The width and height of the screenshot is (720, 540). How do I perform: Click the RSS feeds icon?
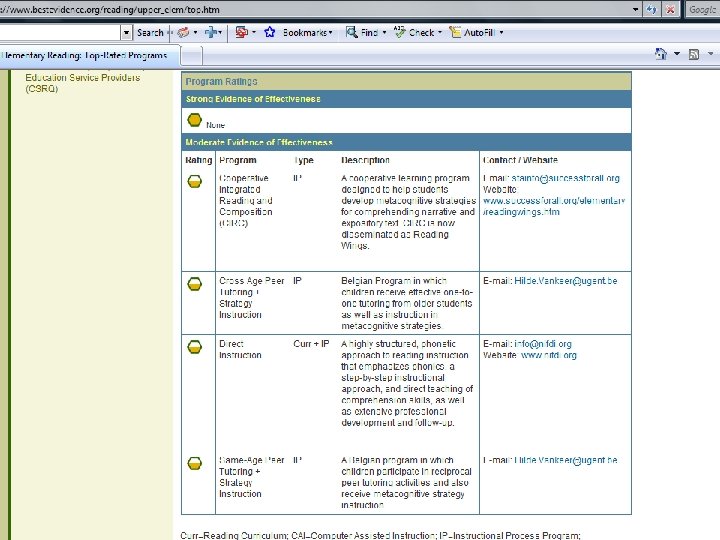[694, 55]
